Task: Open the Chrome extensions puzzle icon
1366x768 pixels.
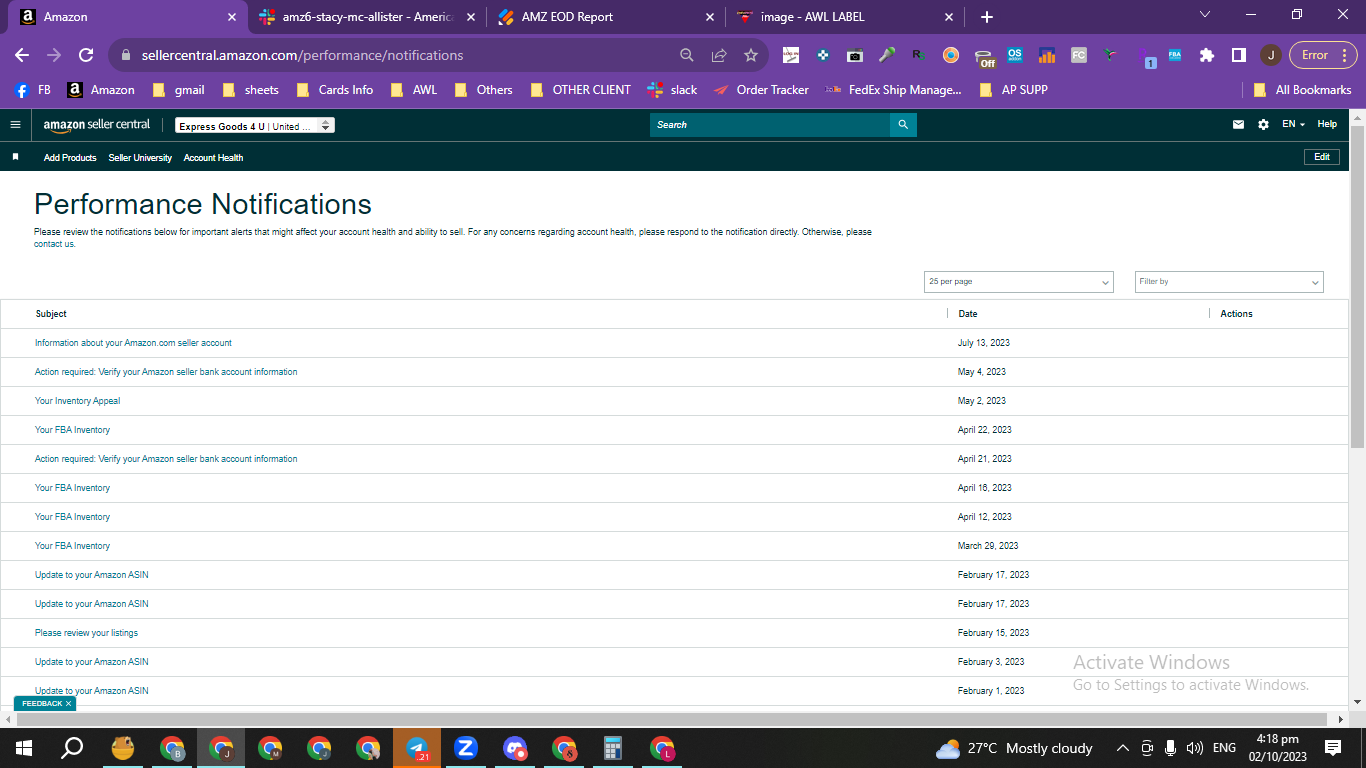Action: (1207, 55)
